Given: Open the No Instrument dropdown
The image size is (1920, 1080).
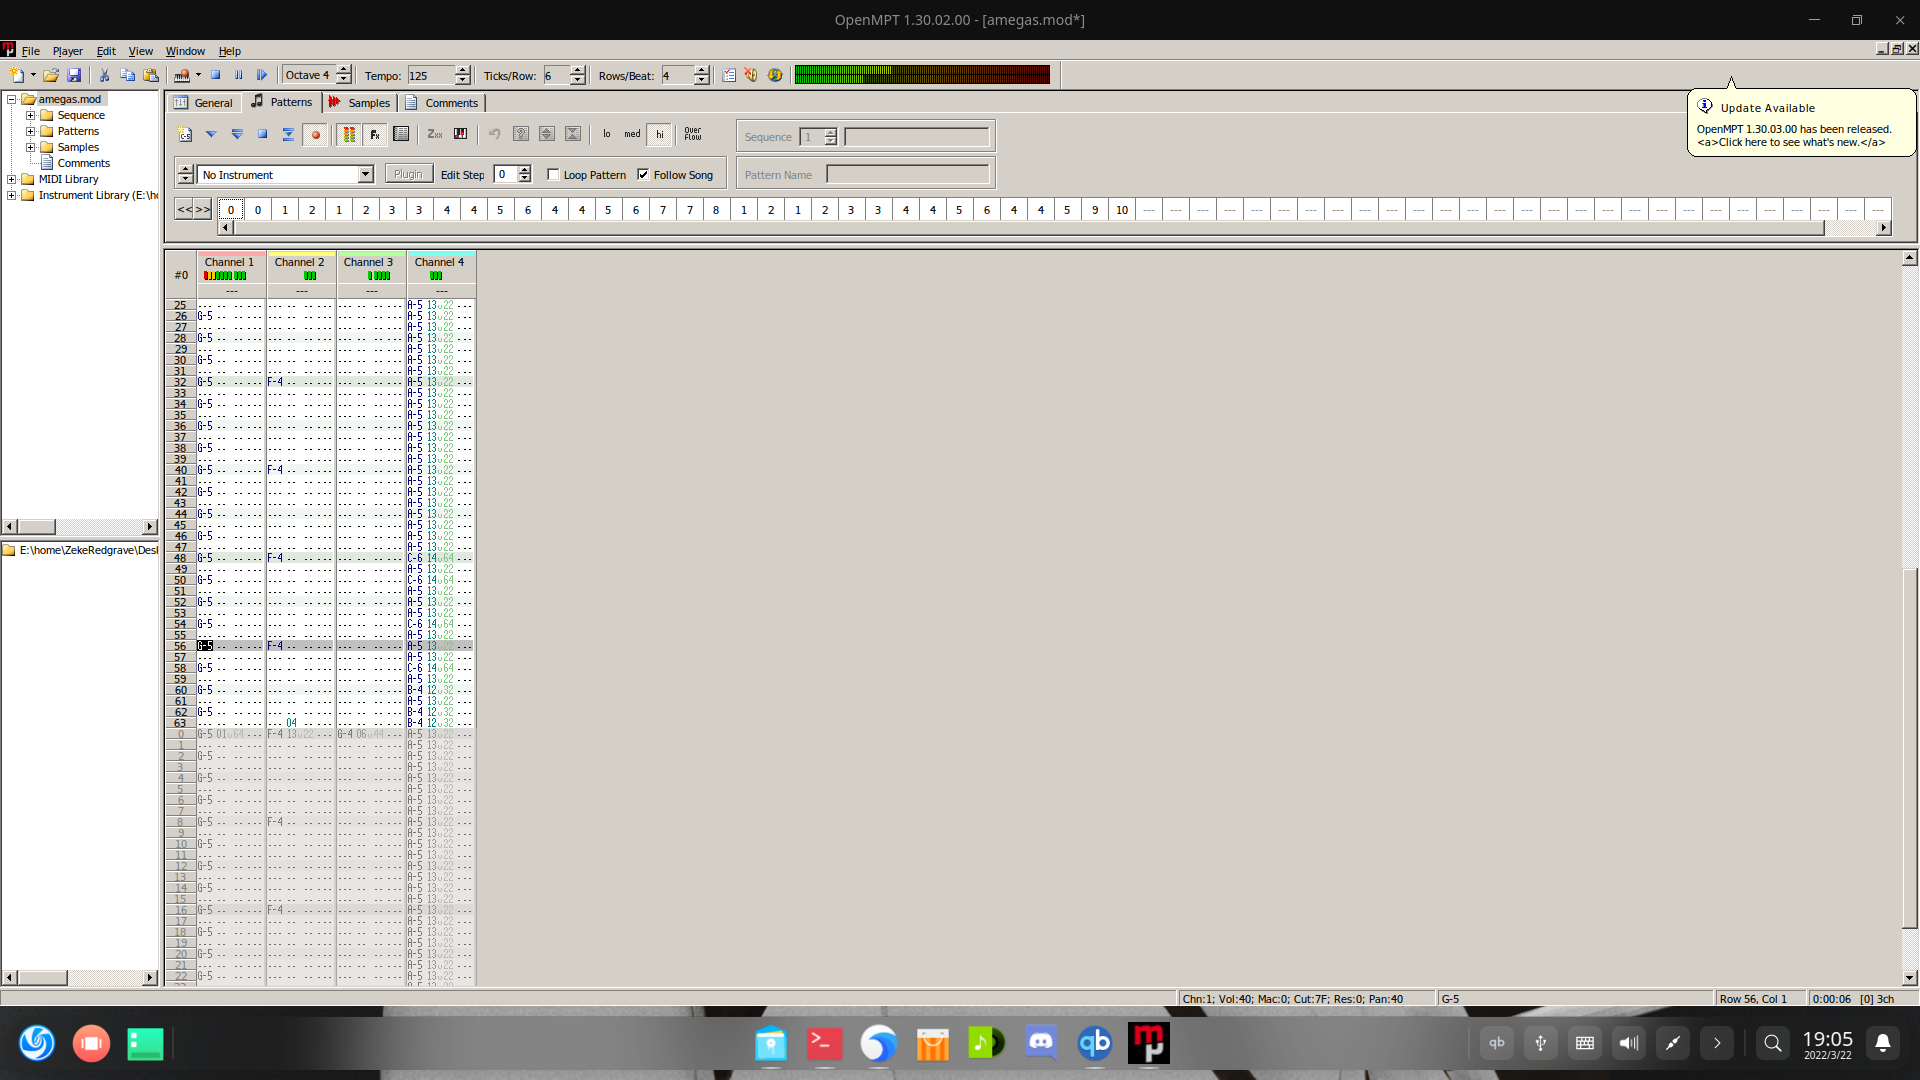Looking at the screenshot, I should tap(364, 174).
